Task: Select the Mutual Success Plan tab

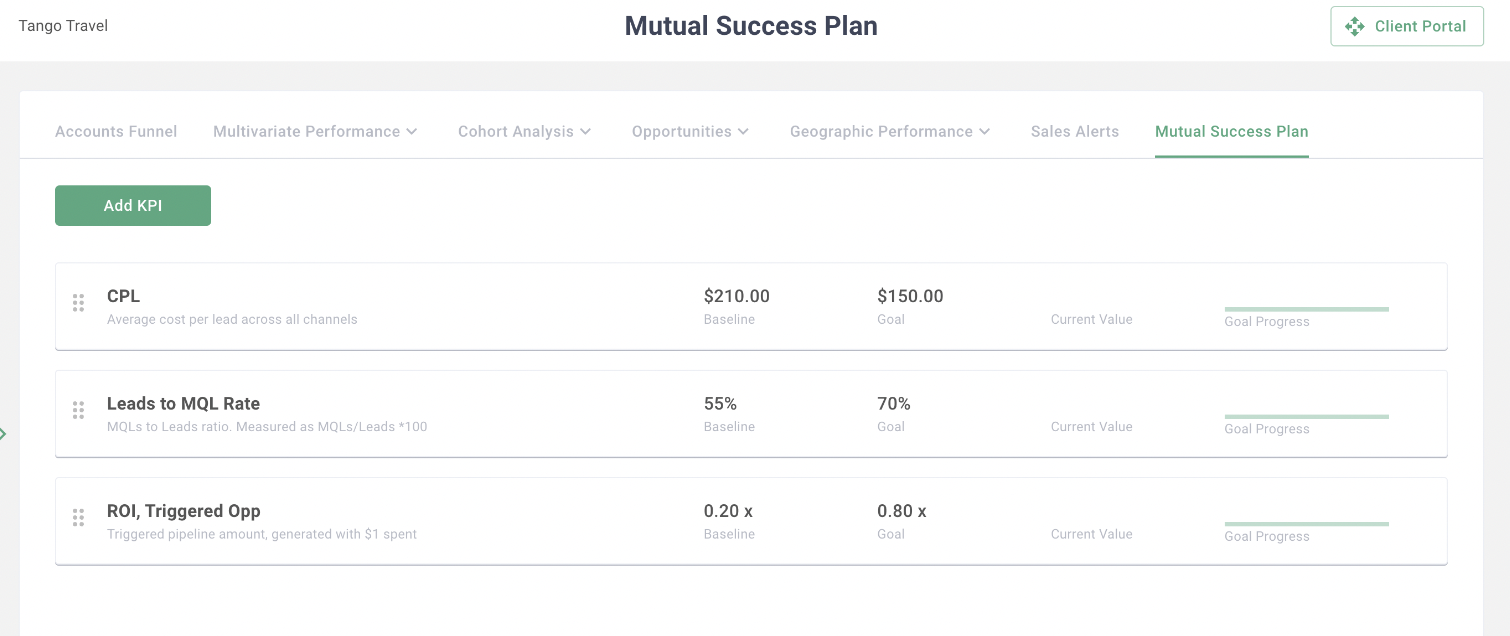Action: (x=1231, y=131)
